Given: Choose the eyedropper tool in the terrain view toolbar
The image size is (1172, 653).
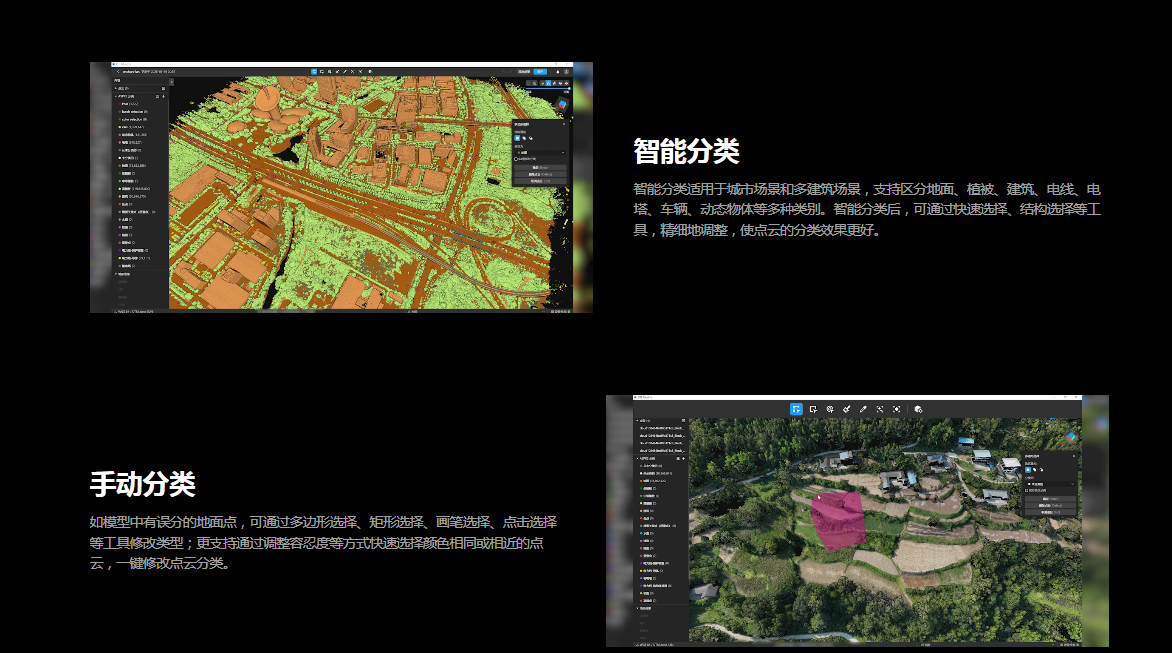Looking at the screenshot, I should pos(863,409).
